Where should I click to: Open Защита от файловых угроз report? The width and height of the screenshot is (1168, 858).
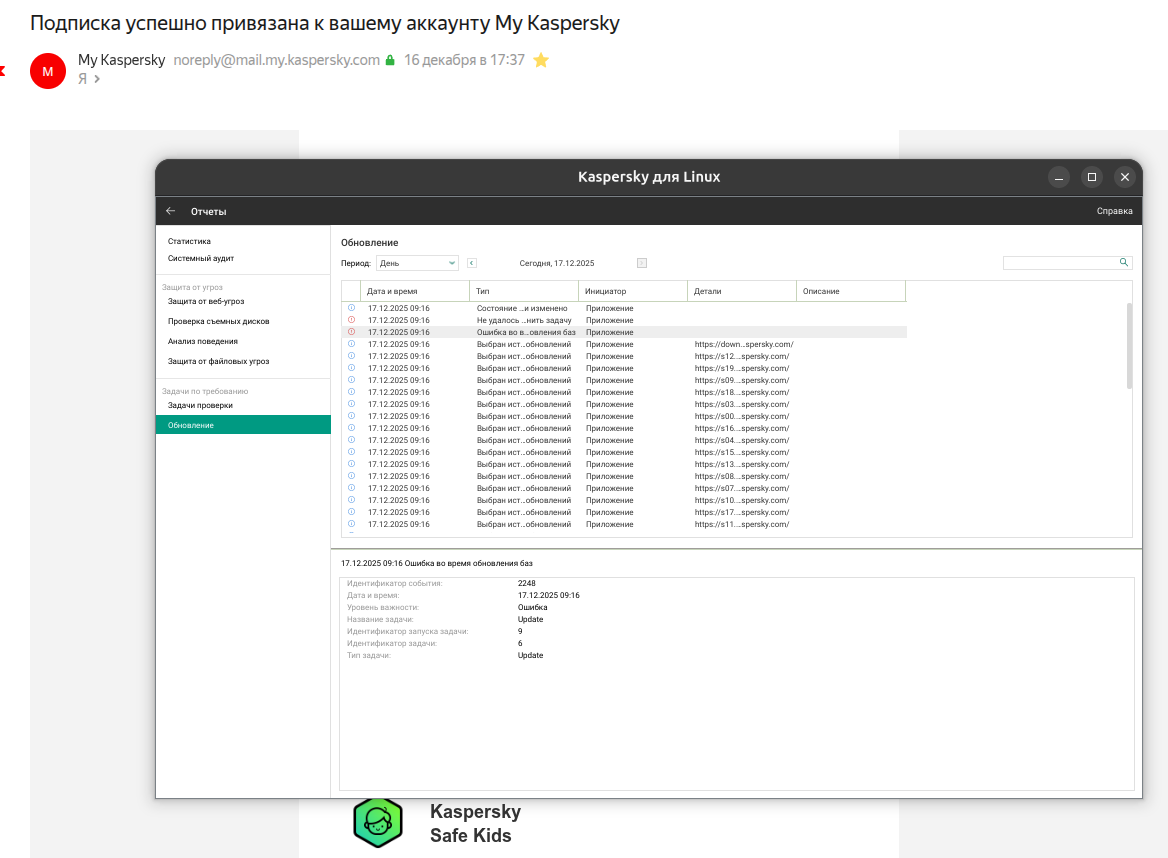tap(218, 361)
